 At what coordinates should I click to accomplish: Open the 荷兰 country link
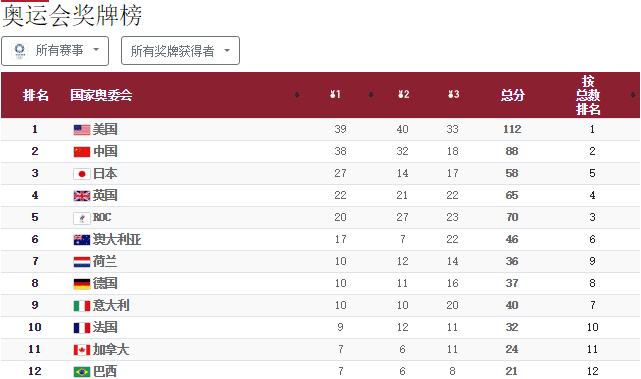[105, 262]
